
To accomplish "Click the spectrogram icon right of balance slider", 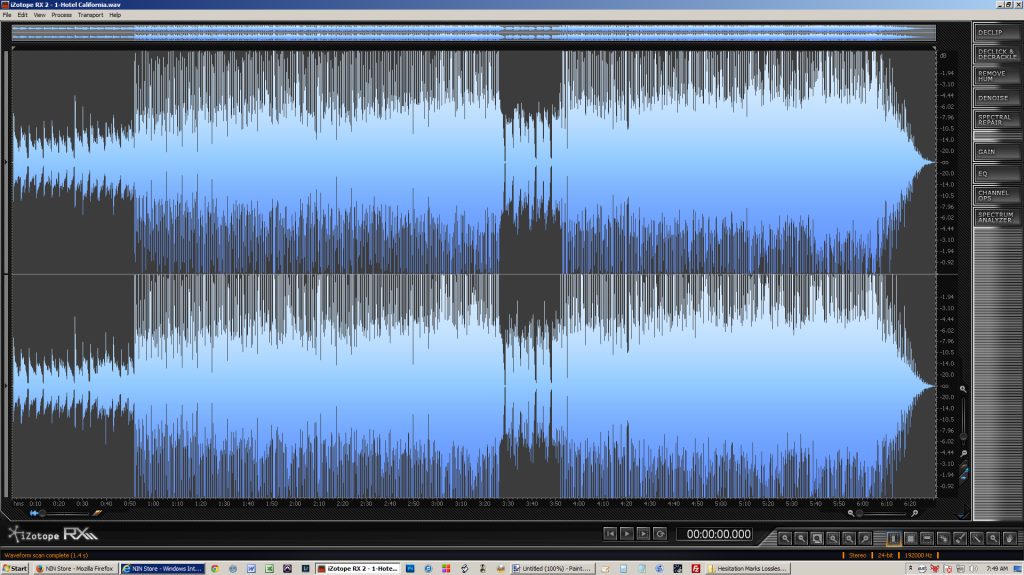I will (x=97, y=514).
